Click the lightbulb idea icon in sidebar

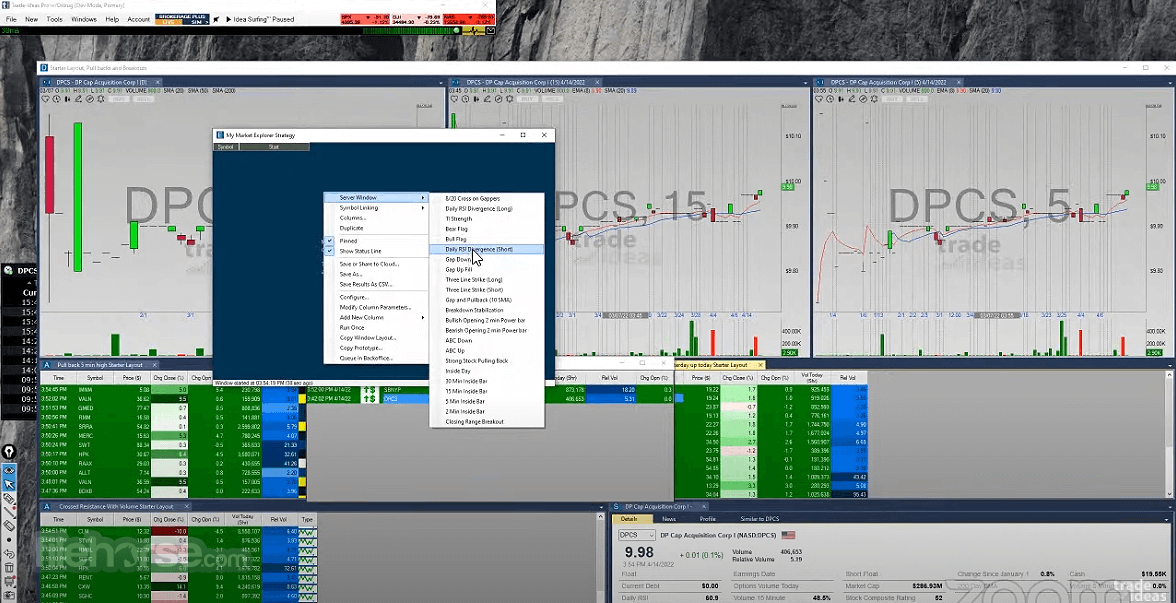8,452
